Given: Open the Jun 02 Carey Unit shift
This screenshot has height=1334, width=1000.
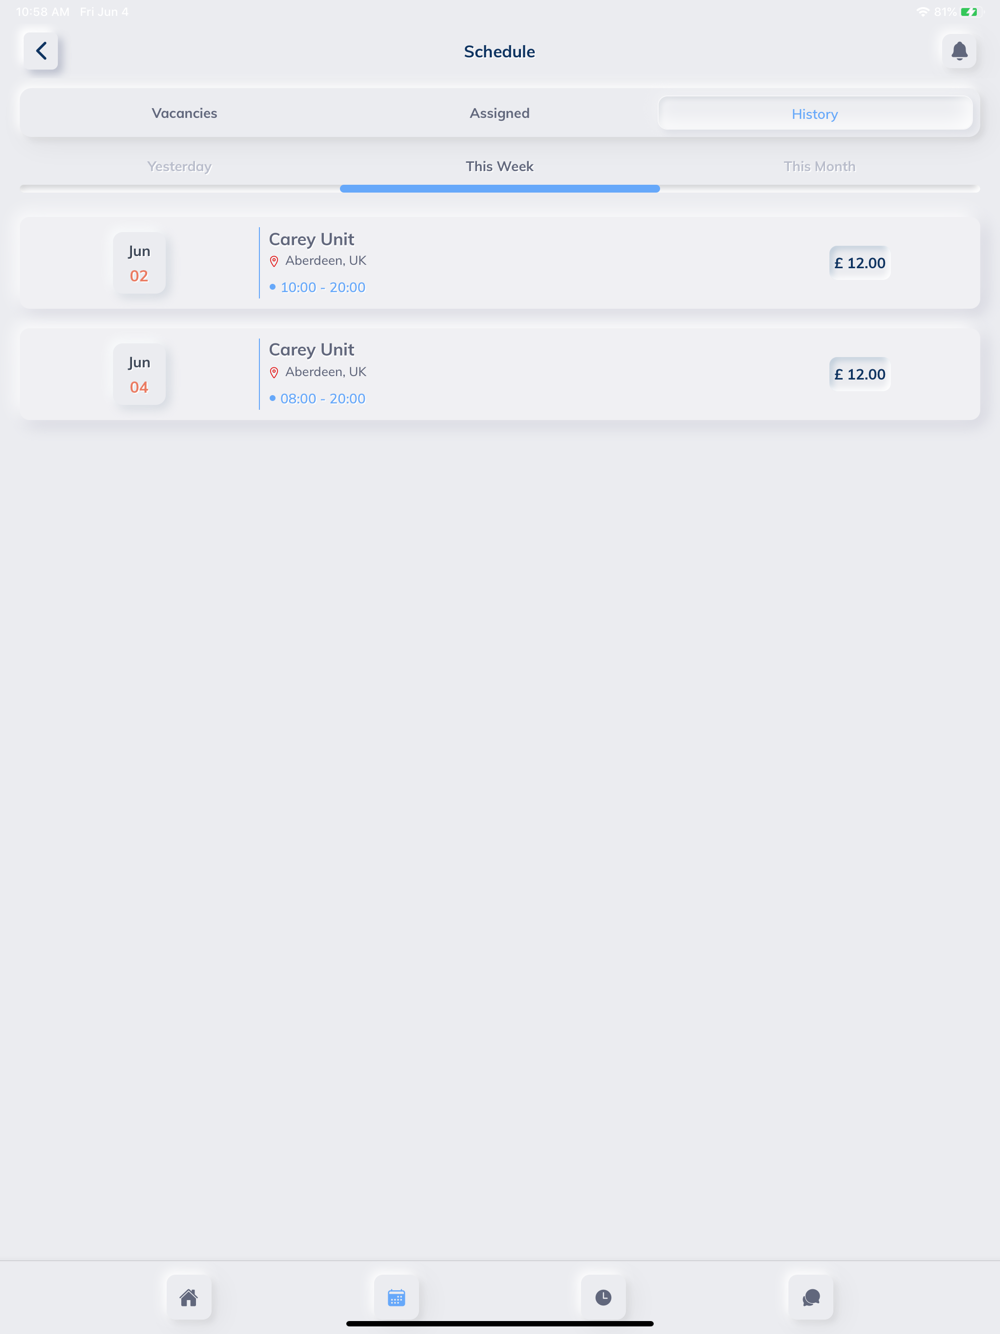Looking at the screenshot, I should point(500,263).
